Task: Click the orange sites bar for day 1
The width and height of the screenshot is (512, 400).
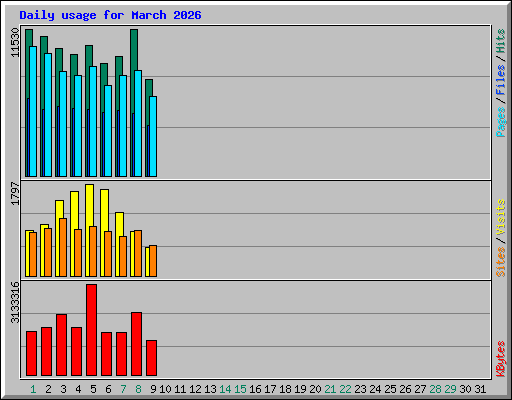Action: (x=33, y=254)
